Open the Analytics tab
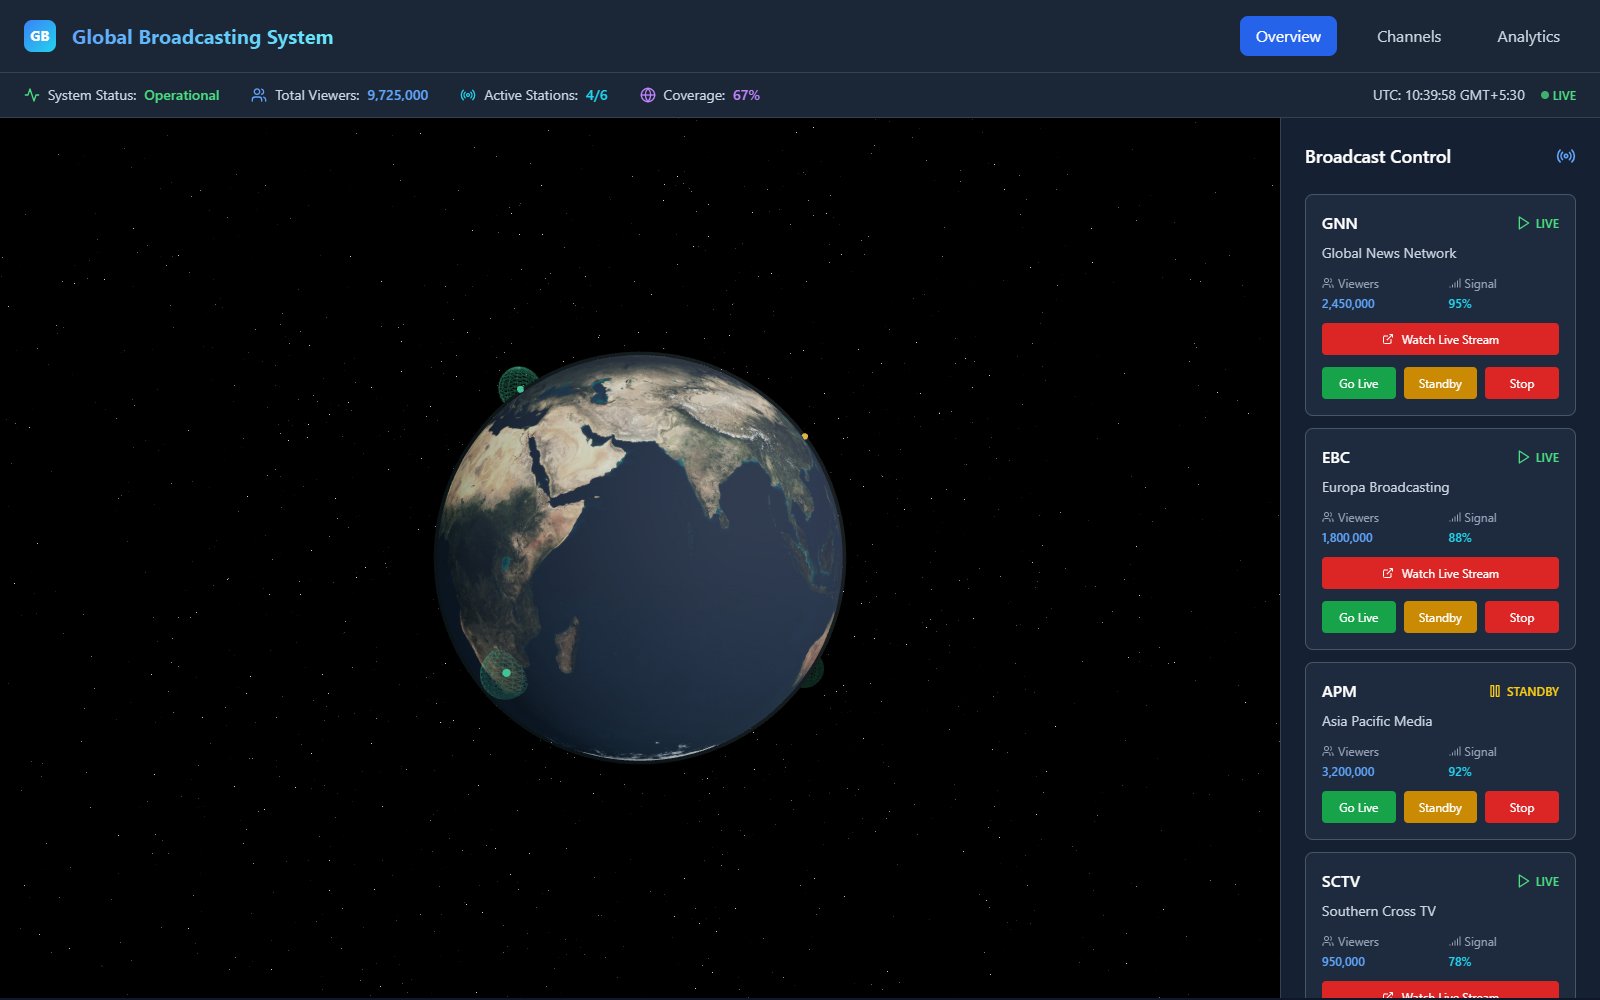 click(x=1528, y=36)
